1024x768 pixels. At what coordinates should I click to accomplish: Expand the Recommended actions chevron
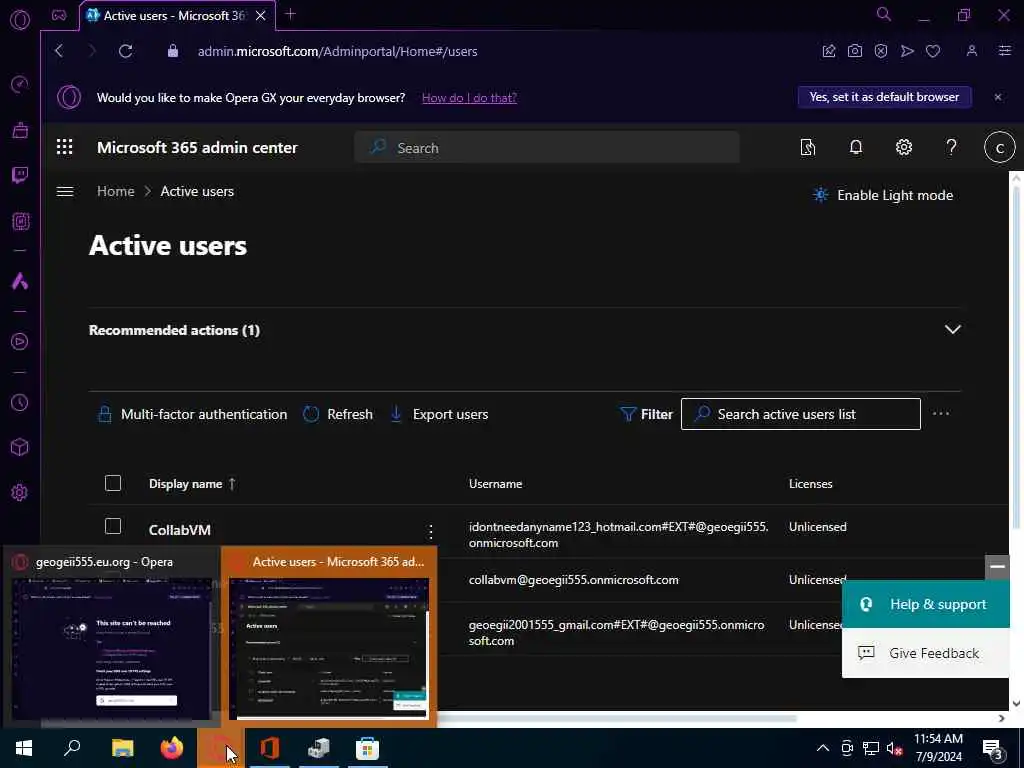pyautogui.click(x=953, y=329)
